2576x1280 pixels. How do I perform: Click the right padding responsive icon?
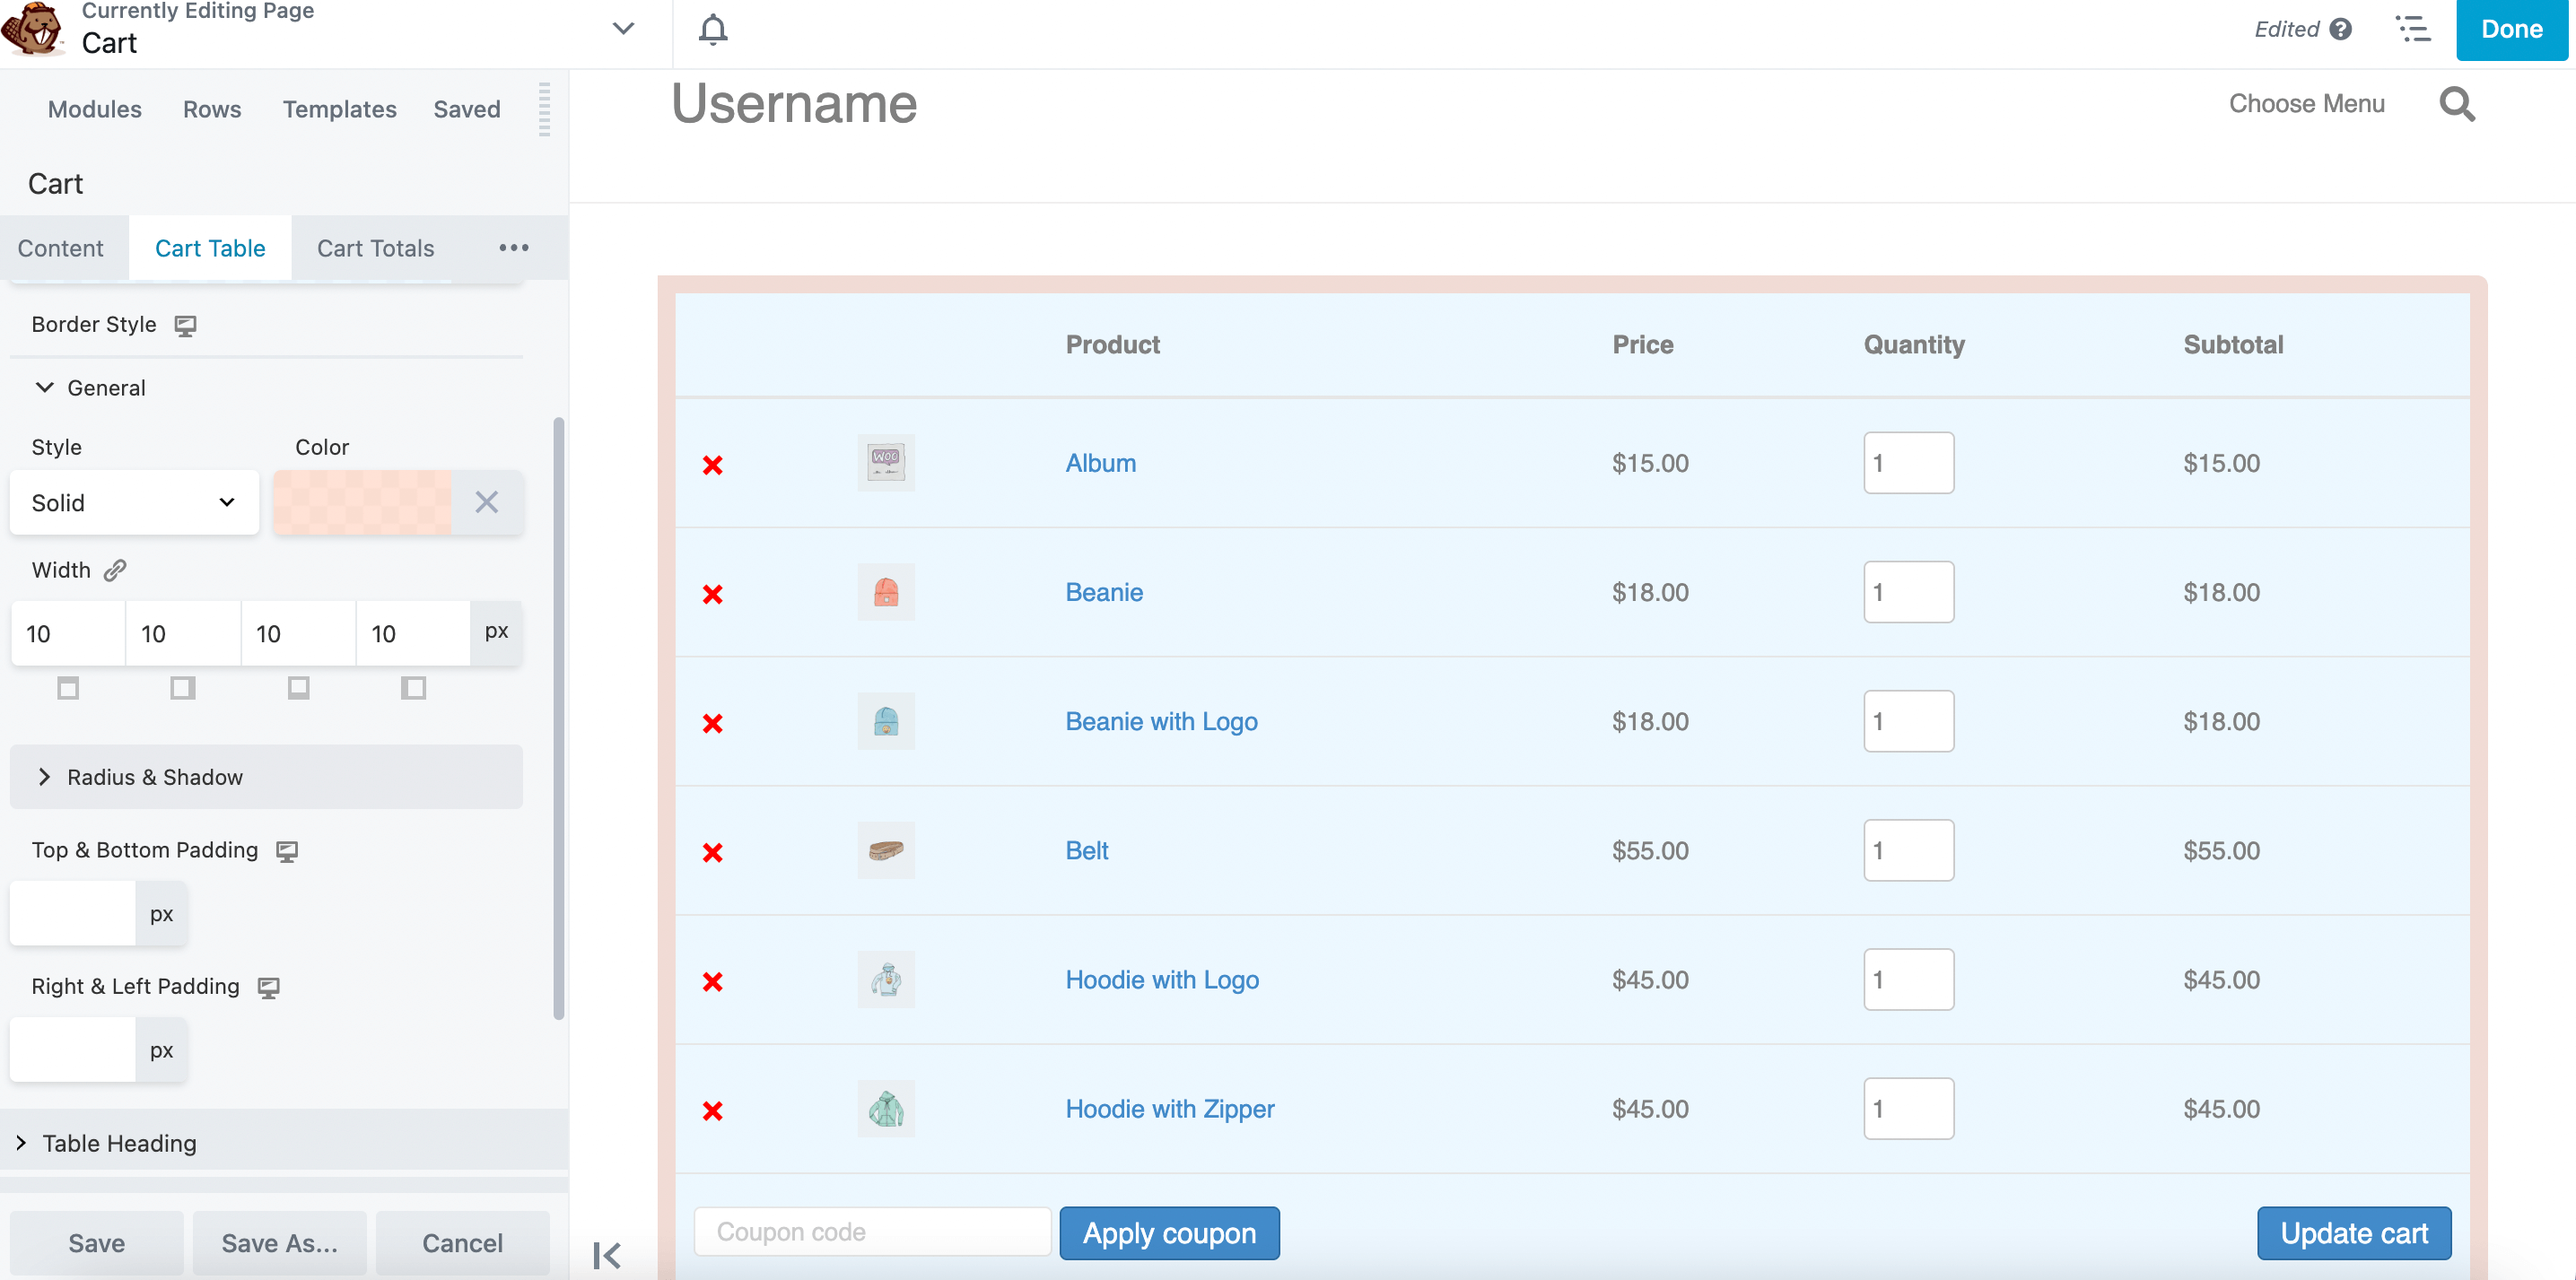267,988
